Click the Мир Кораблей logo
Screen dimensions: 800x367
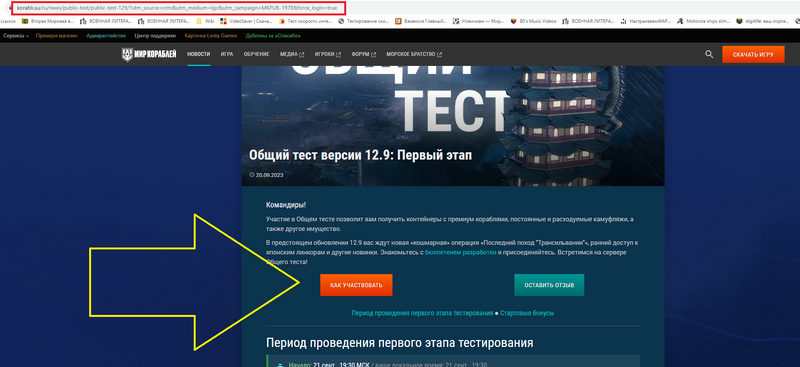pos(149,54)
